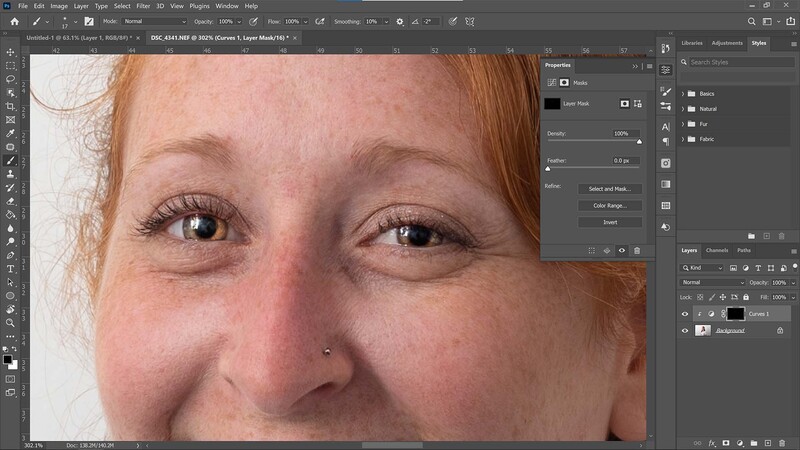Toggle lock all padlock icon

[x=746, y=297]
